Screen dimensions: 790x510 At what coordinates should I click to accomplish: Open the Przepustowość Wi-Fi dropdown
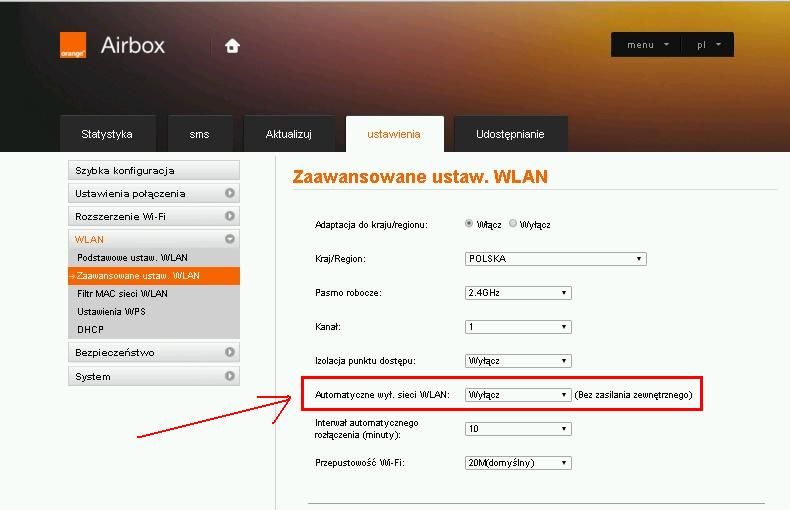point(518,463)
